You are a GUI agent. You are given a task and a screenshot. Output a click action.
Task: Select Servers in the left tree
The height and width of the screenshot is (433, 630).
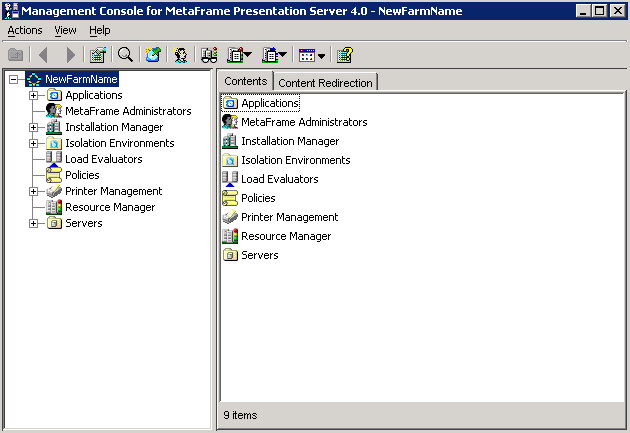click(84, 223)
